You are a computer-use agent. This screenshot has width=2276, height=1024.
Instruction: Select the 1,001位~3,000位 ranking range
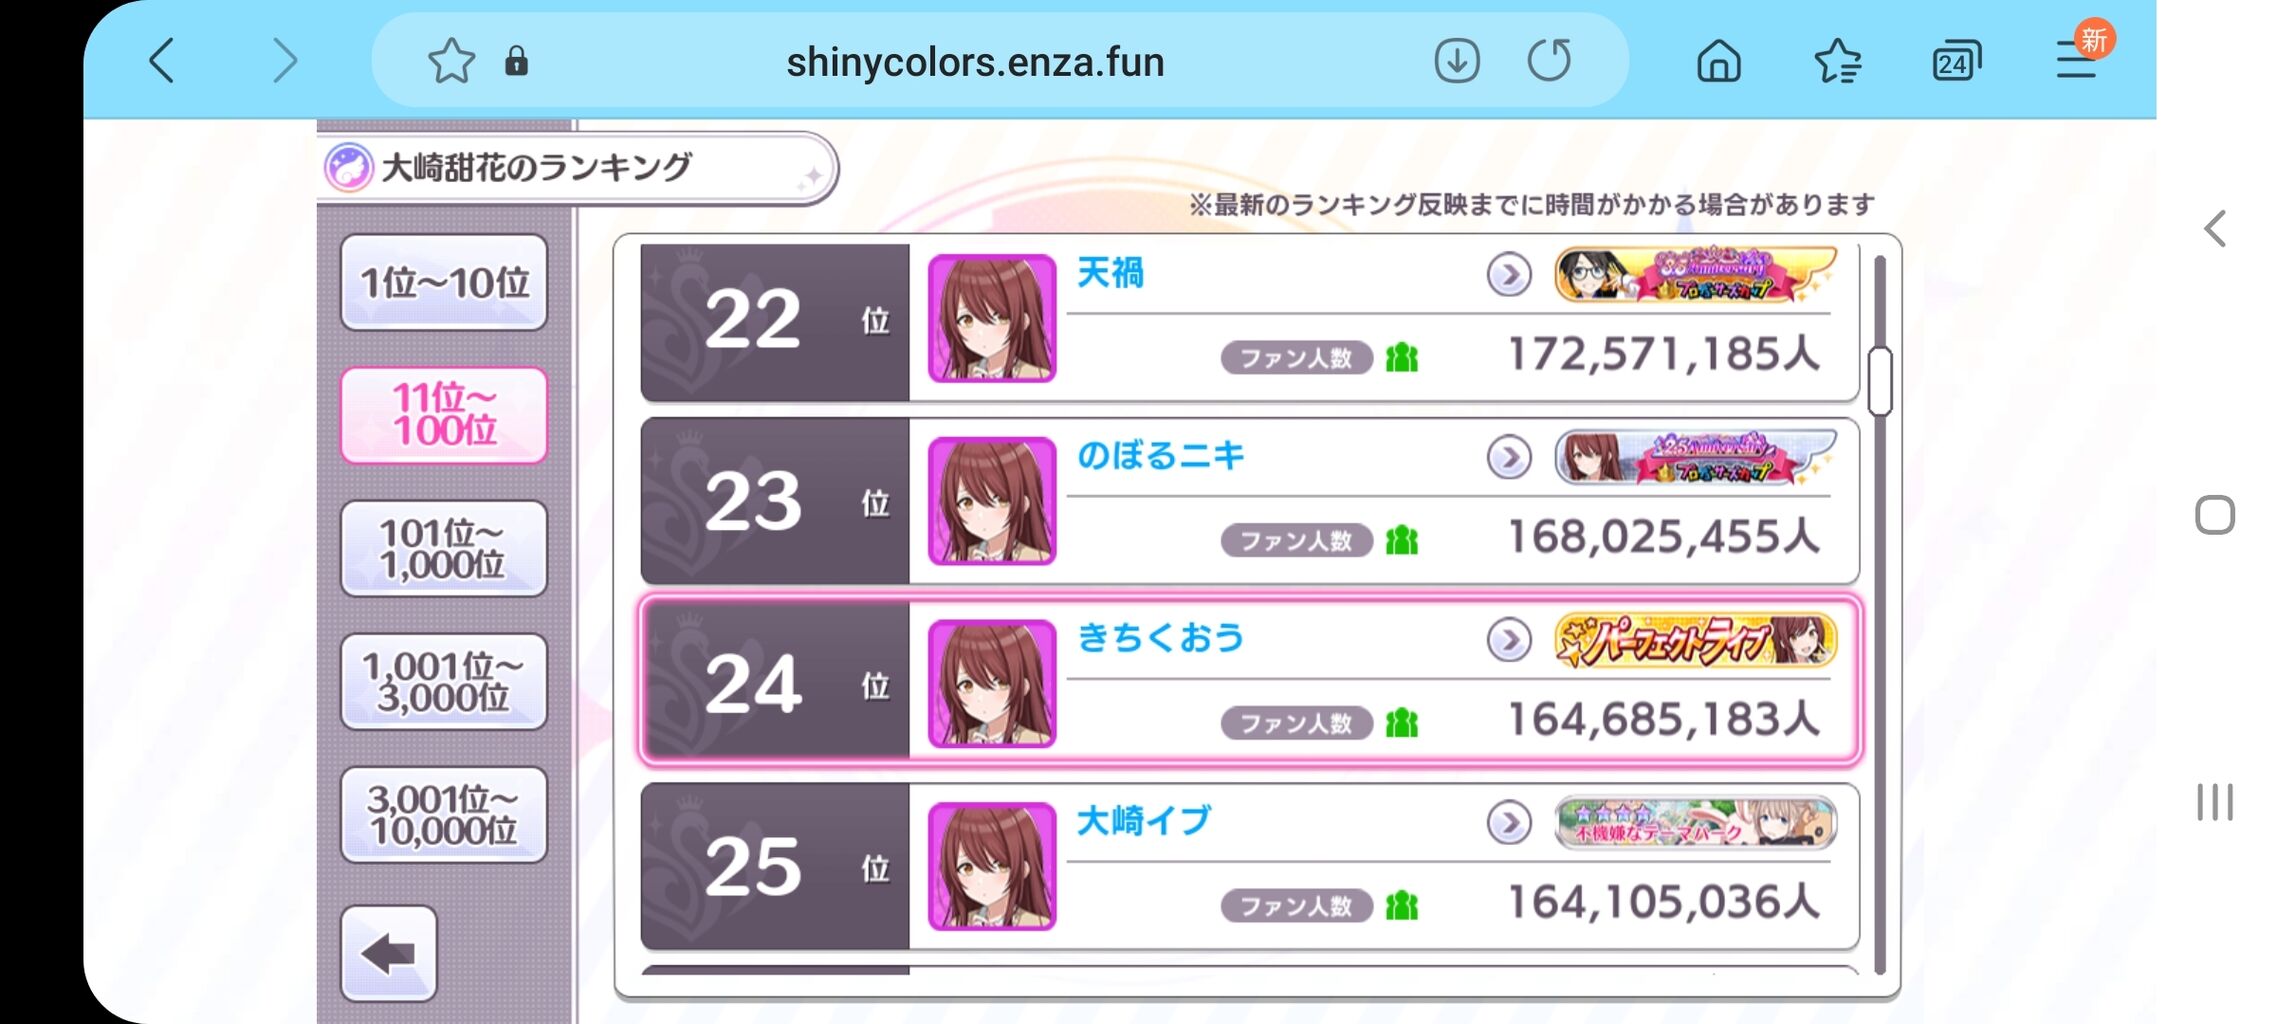[x=444, y=681]
